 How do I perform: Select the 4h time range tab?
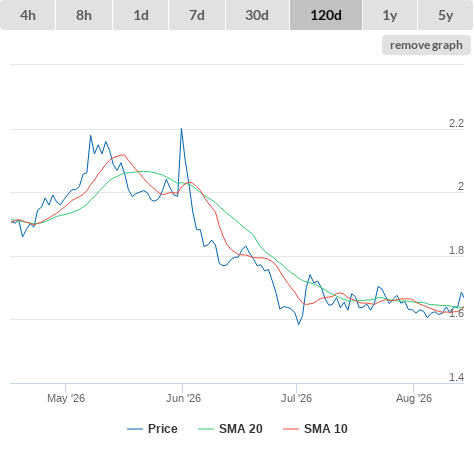(x=27, y=15)
